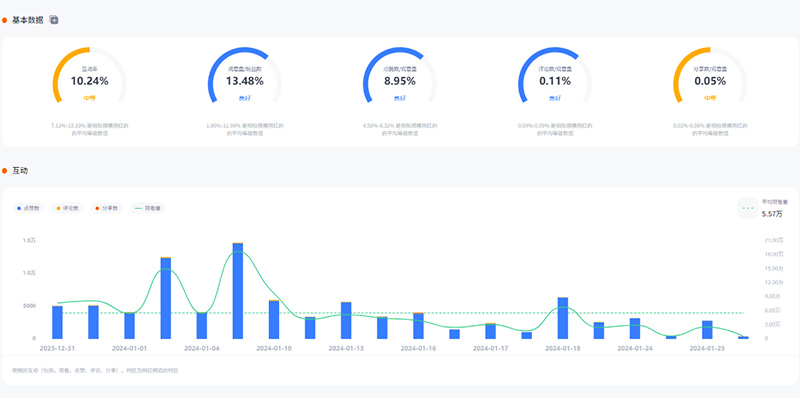Toggle the green 观看量 line legend
The image size is (800, 398).
(148, 208)
